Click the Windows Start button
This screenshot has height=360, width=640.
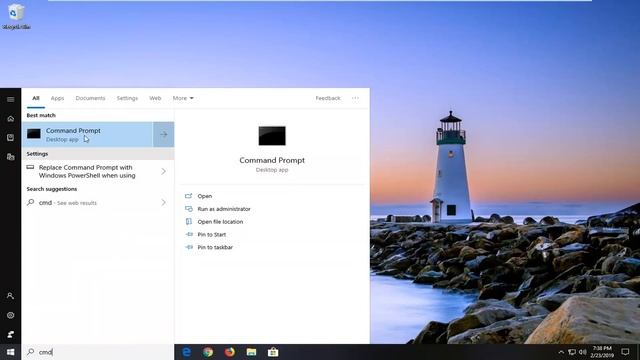pos(11,352)
